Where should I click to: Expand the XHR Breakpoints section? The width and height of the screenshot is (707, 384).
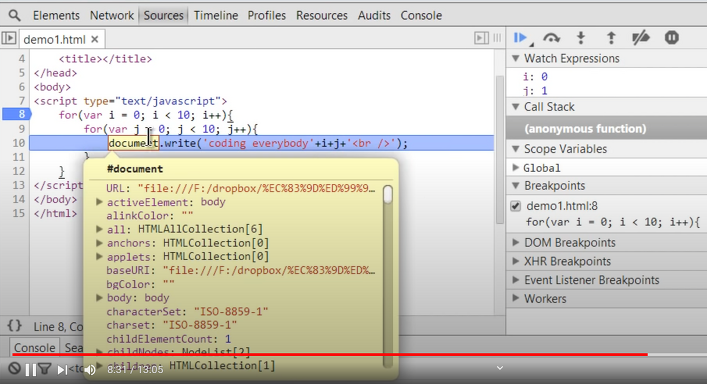coord(516,261)
